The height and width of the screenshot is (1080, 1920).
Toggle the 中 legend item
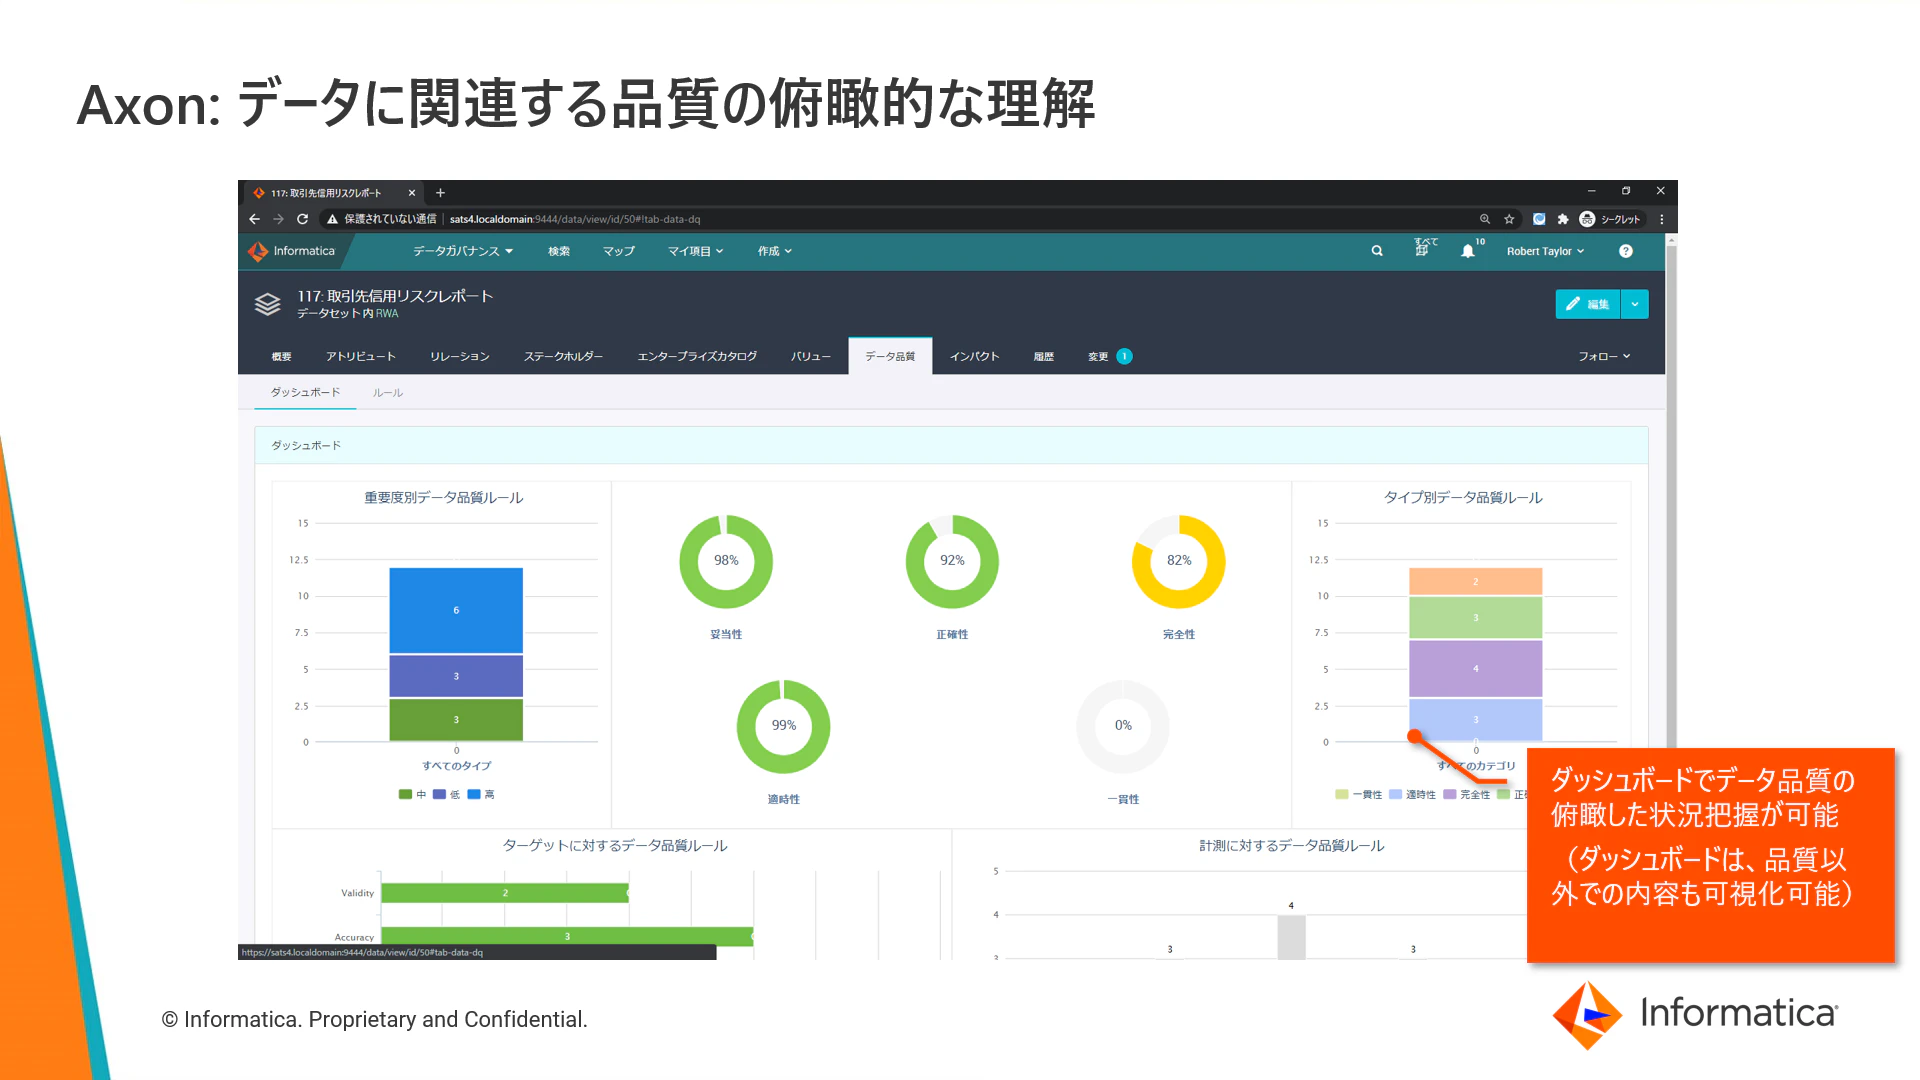point(412,794)
